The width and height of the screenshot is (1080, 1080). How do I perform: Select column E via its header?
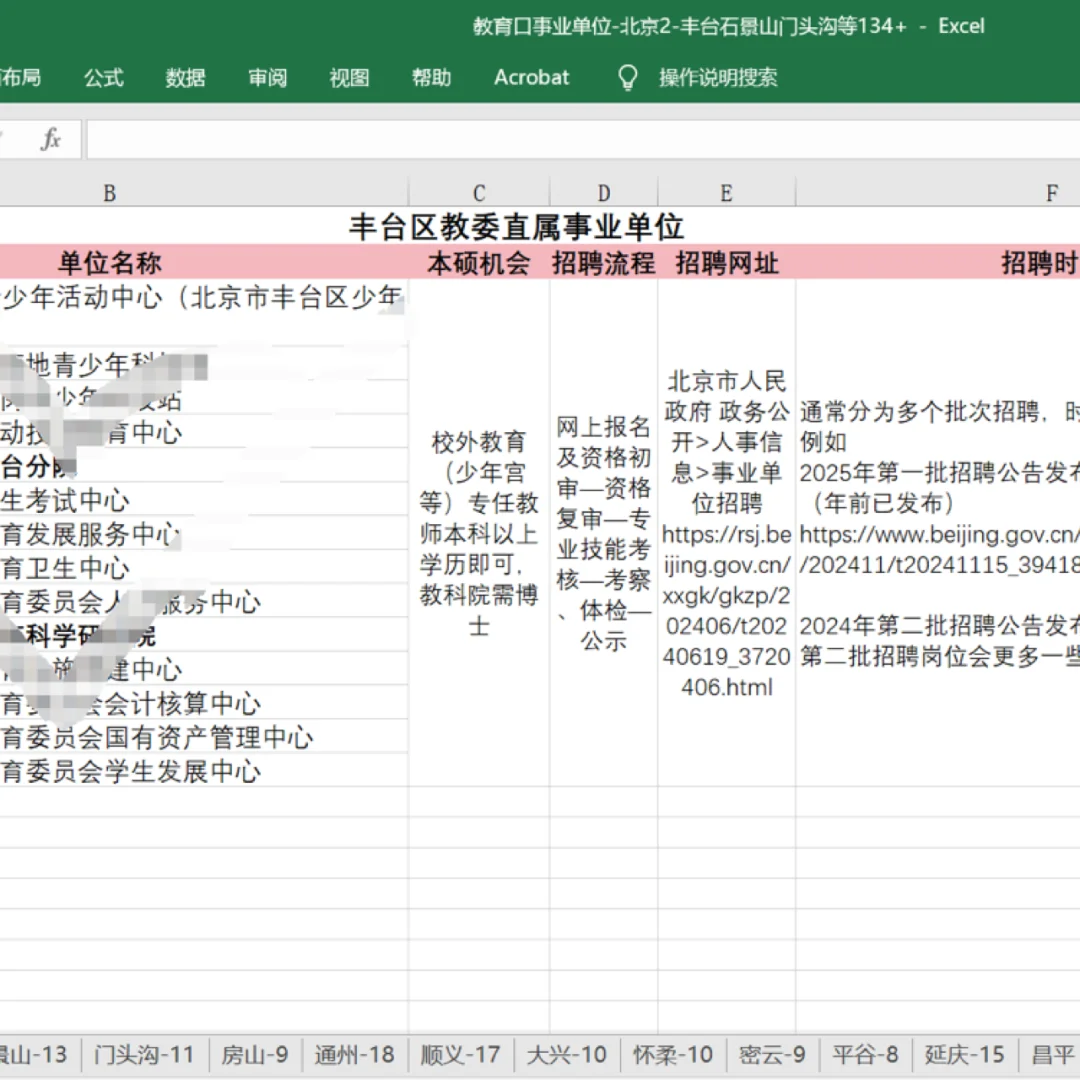click(x=726, y=192)
